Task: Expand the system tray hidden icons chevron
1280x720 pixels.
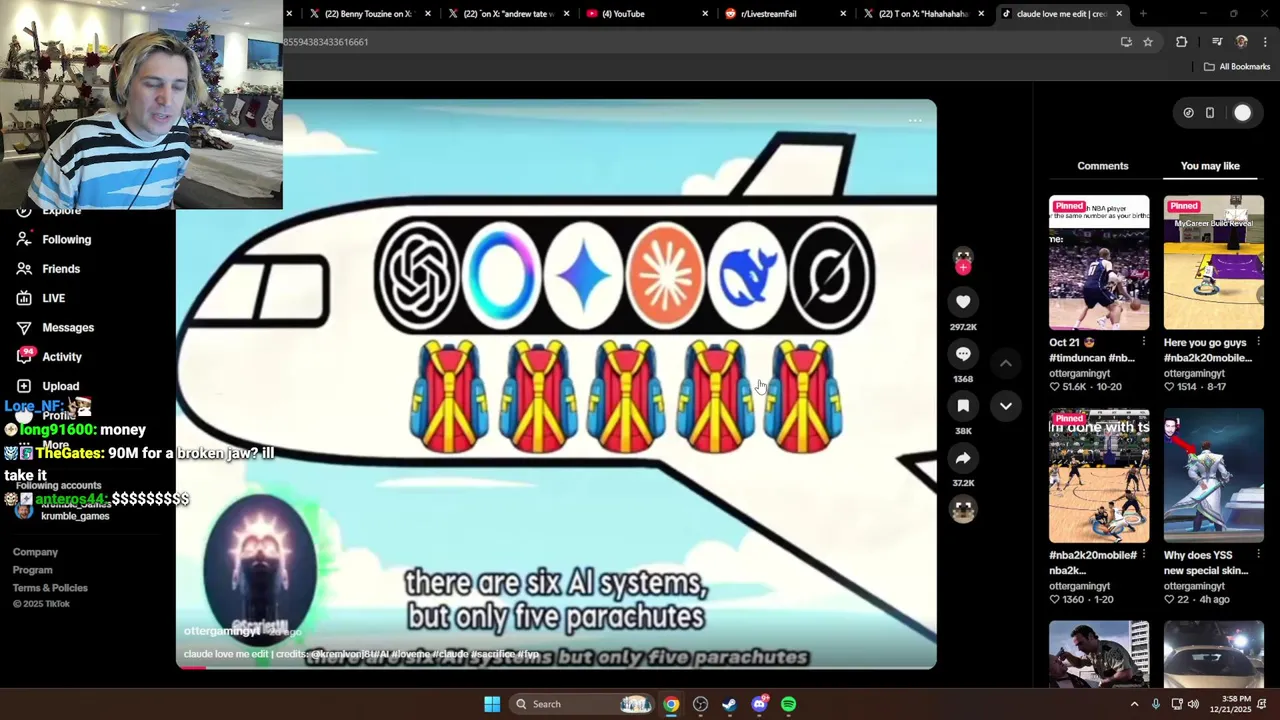Action: 1134,704
